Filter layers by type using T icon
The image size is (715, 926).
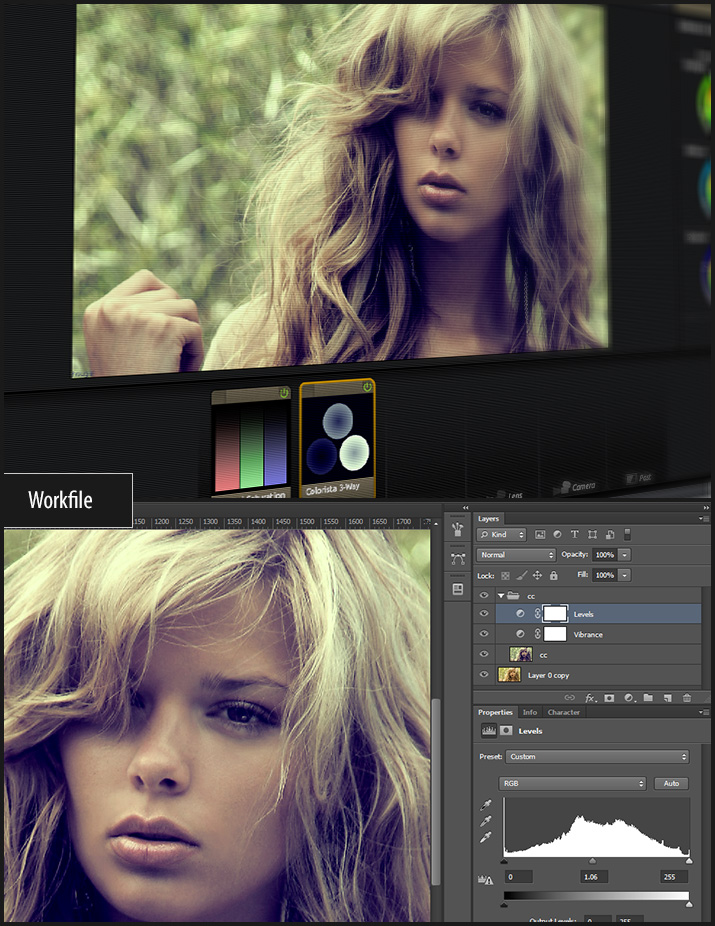tap(575, 535)
